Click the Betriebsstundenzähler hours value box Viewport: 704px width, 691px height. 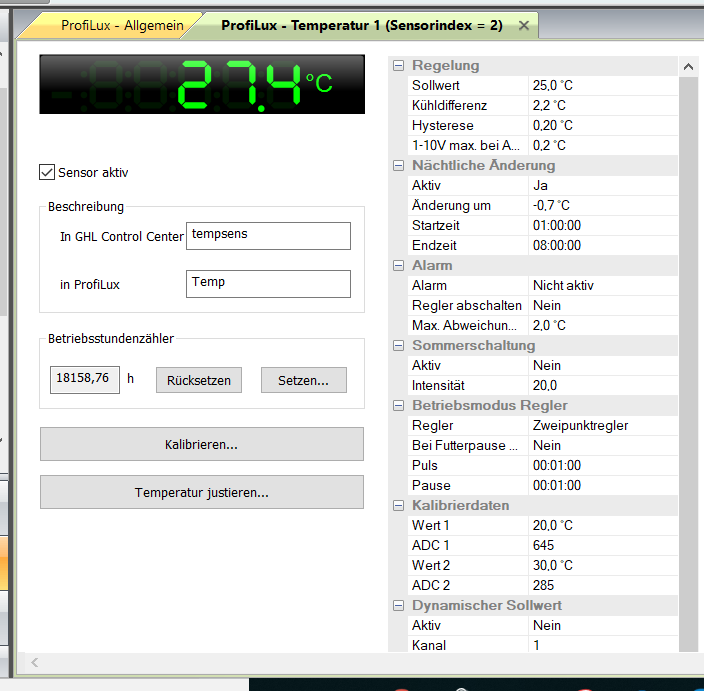click(x=85, y=380)
